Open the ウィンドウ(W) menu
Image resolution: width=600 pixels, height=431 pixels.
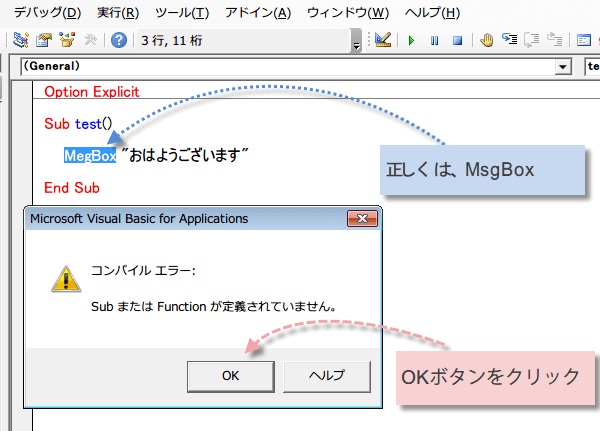[x=348, y=13]
